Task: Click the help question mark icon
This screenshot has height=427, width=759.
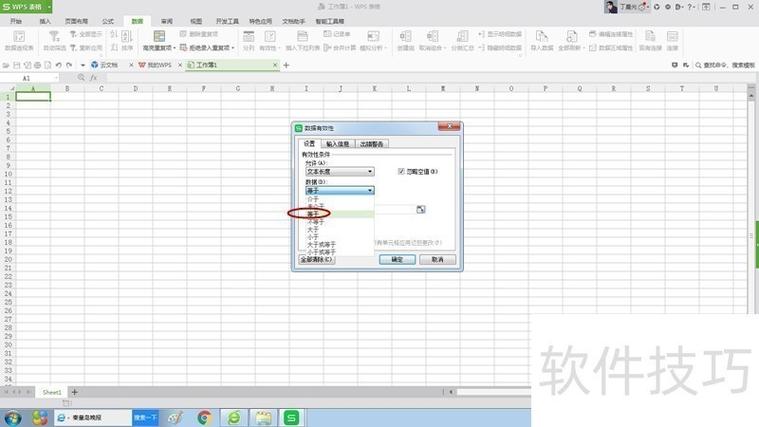Action: (690, 7)
